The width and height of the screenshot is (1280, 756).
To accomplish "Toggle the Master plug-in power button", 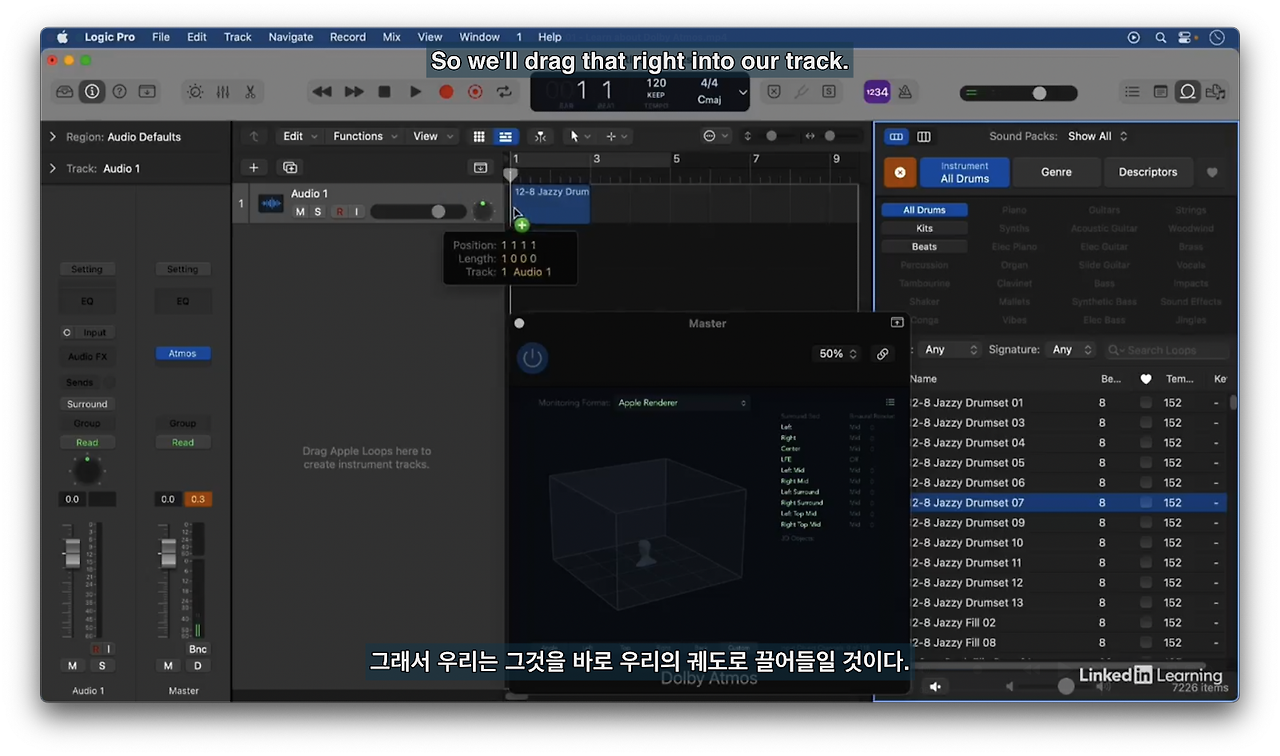I will pyautogui.click(x=532, y=358).
